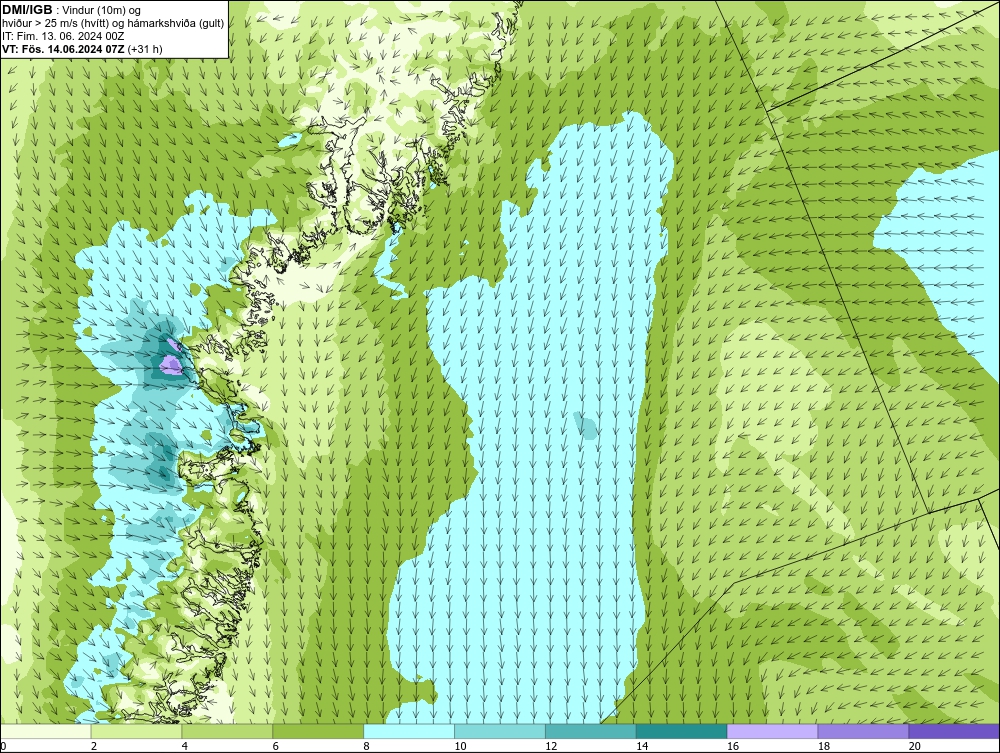Click legend label 14

click(x=642, y=746)
